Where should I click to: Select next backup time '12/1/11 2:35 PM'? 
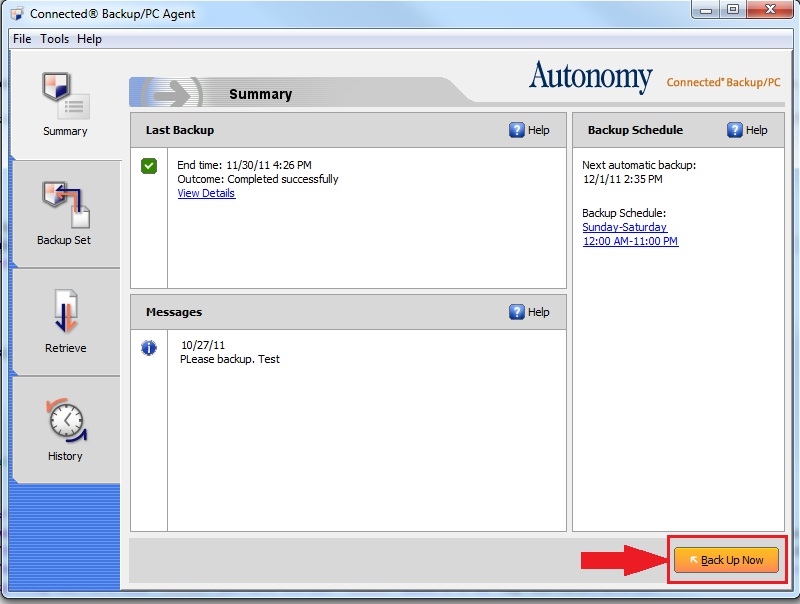click(x=623, y=179)
